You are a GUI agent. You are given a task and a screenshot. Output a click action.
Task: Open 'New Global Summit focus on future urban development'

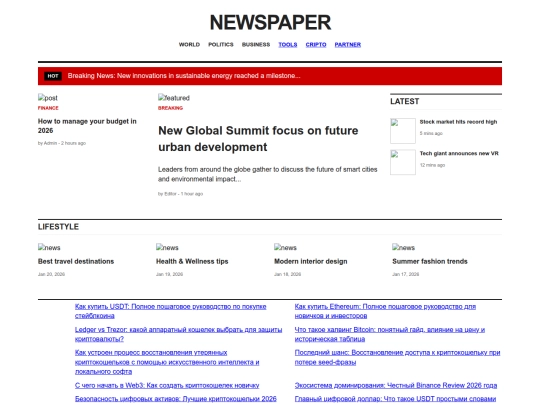tap(258, 139)
